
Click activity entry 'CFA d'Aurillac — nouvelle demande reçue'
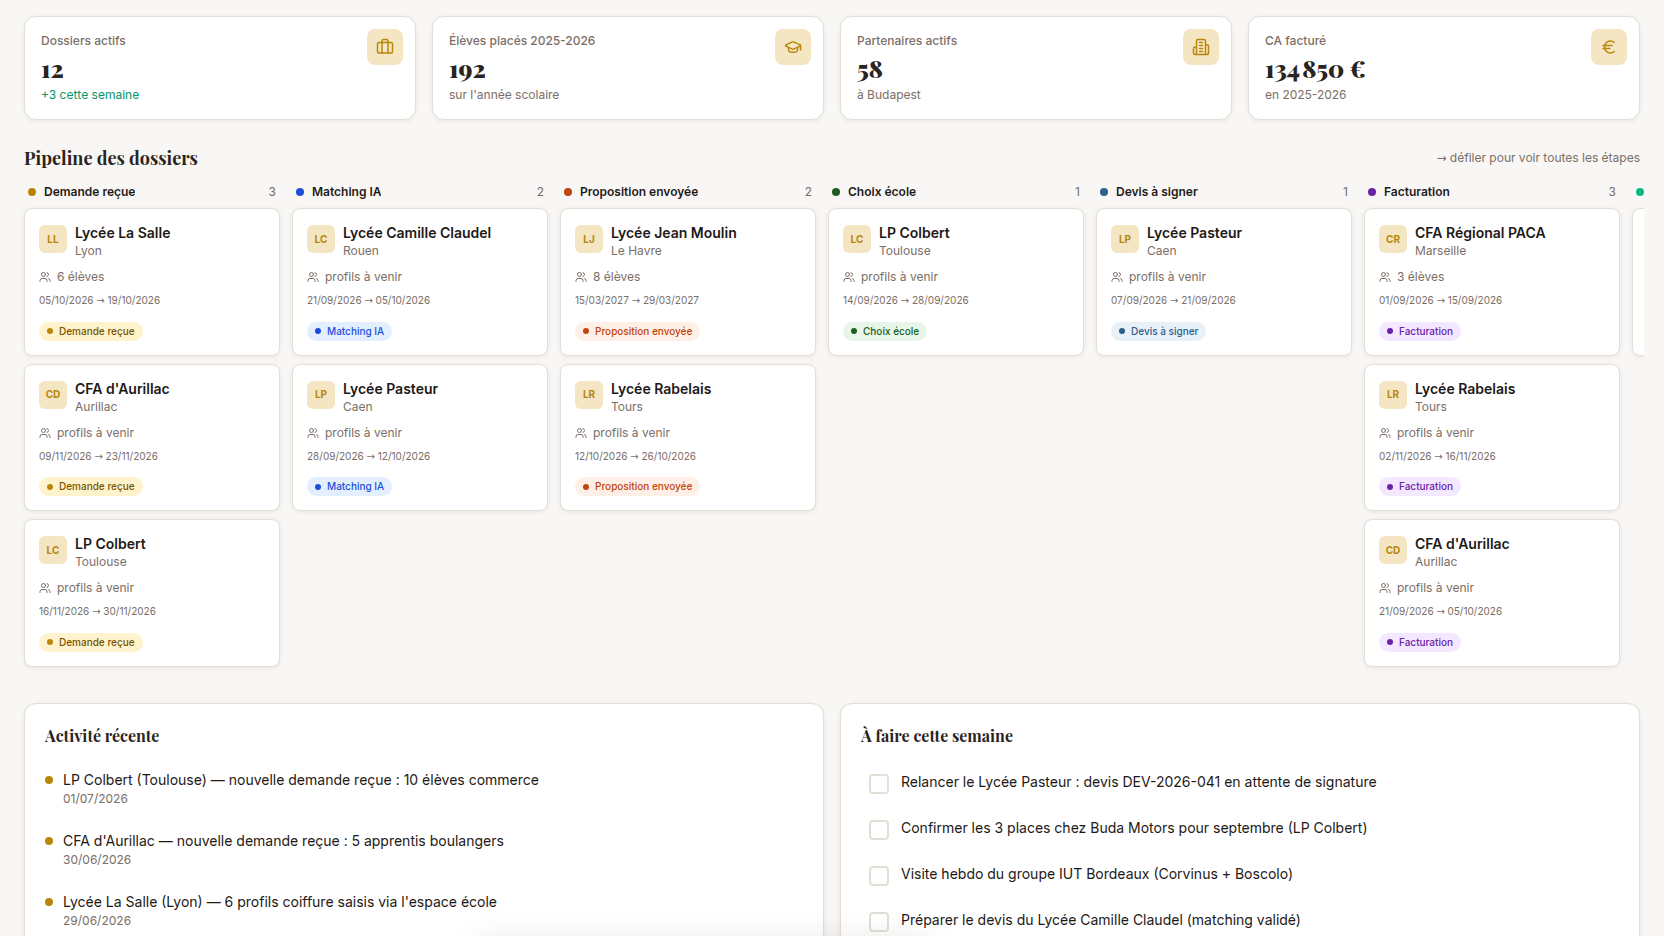[x=283, y=841]
